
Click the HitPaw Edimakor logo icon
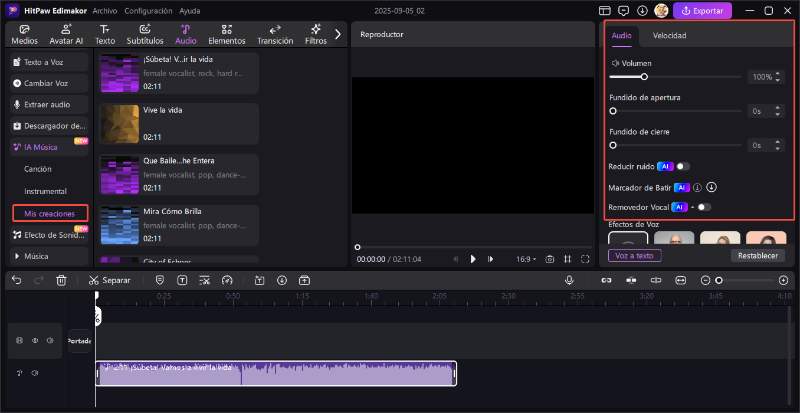pyautogui.click(x=12, y=11)
